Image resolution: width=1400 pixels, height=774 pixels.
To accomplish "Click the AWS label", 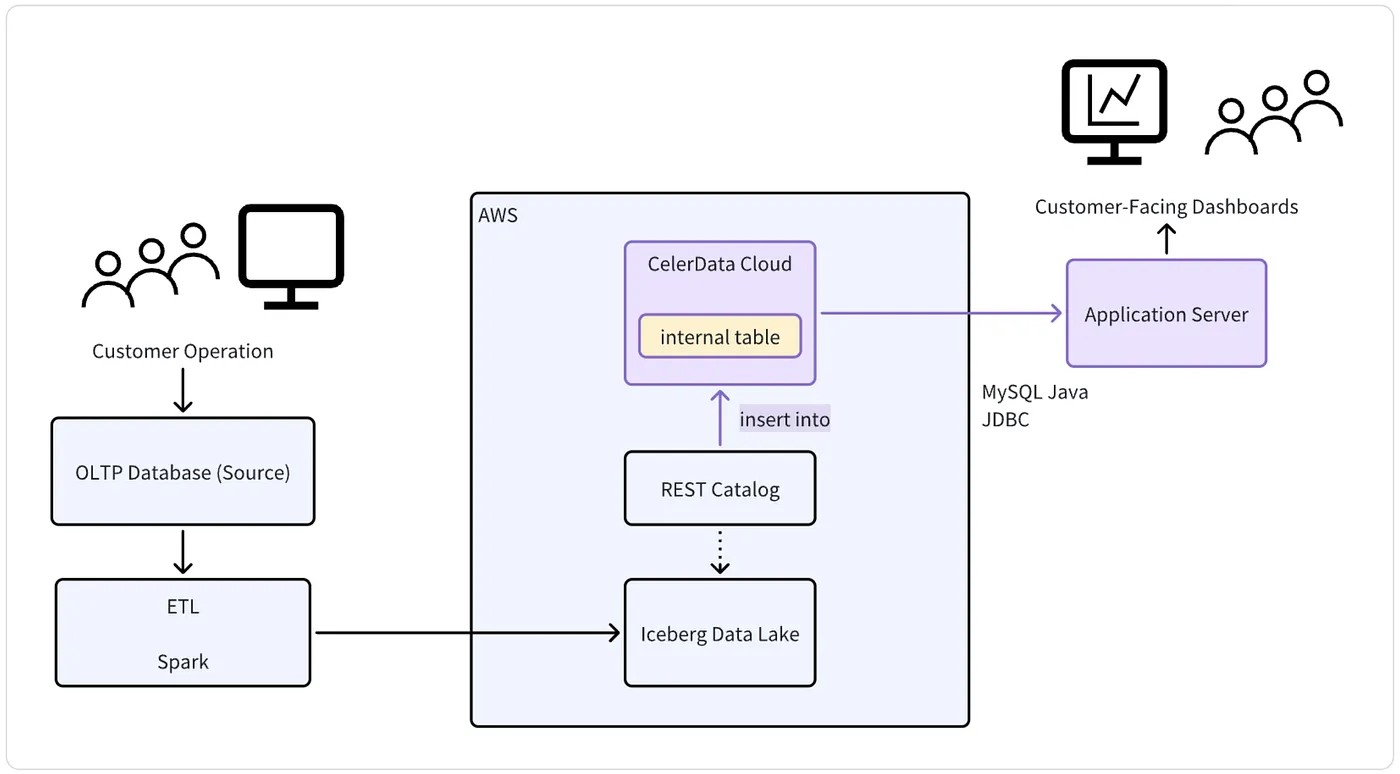I will coord(498,215).
